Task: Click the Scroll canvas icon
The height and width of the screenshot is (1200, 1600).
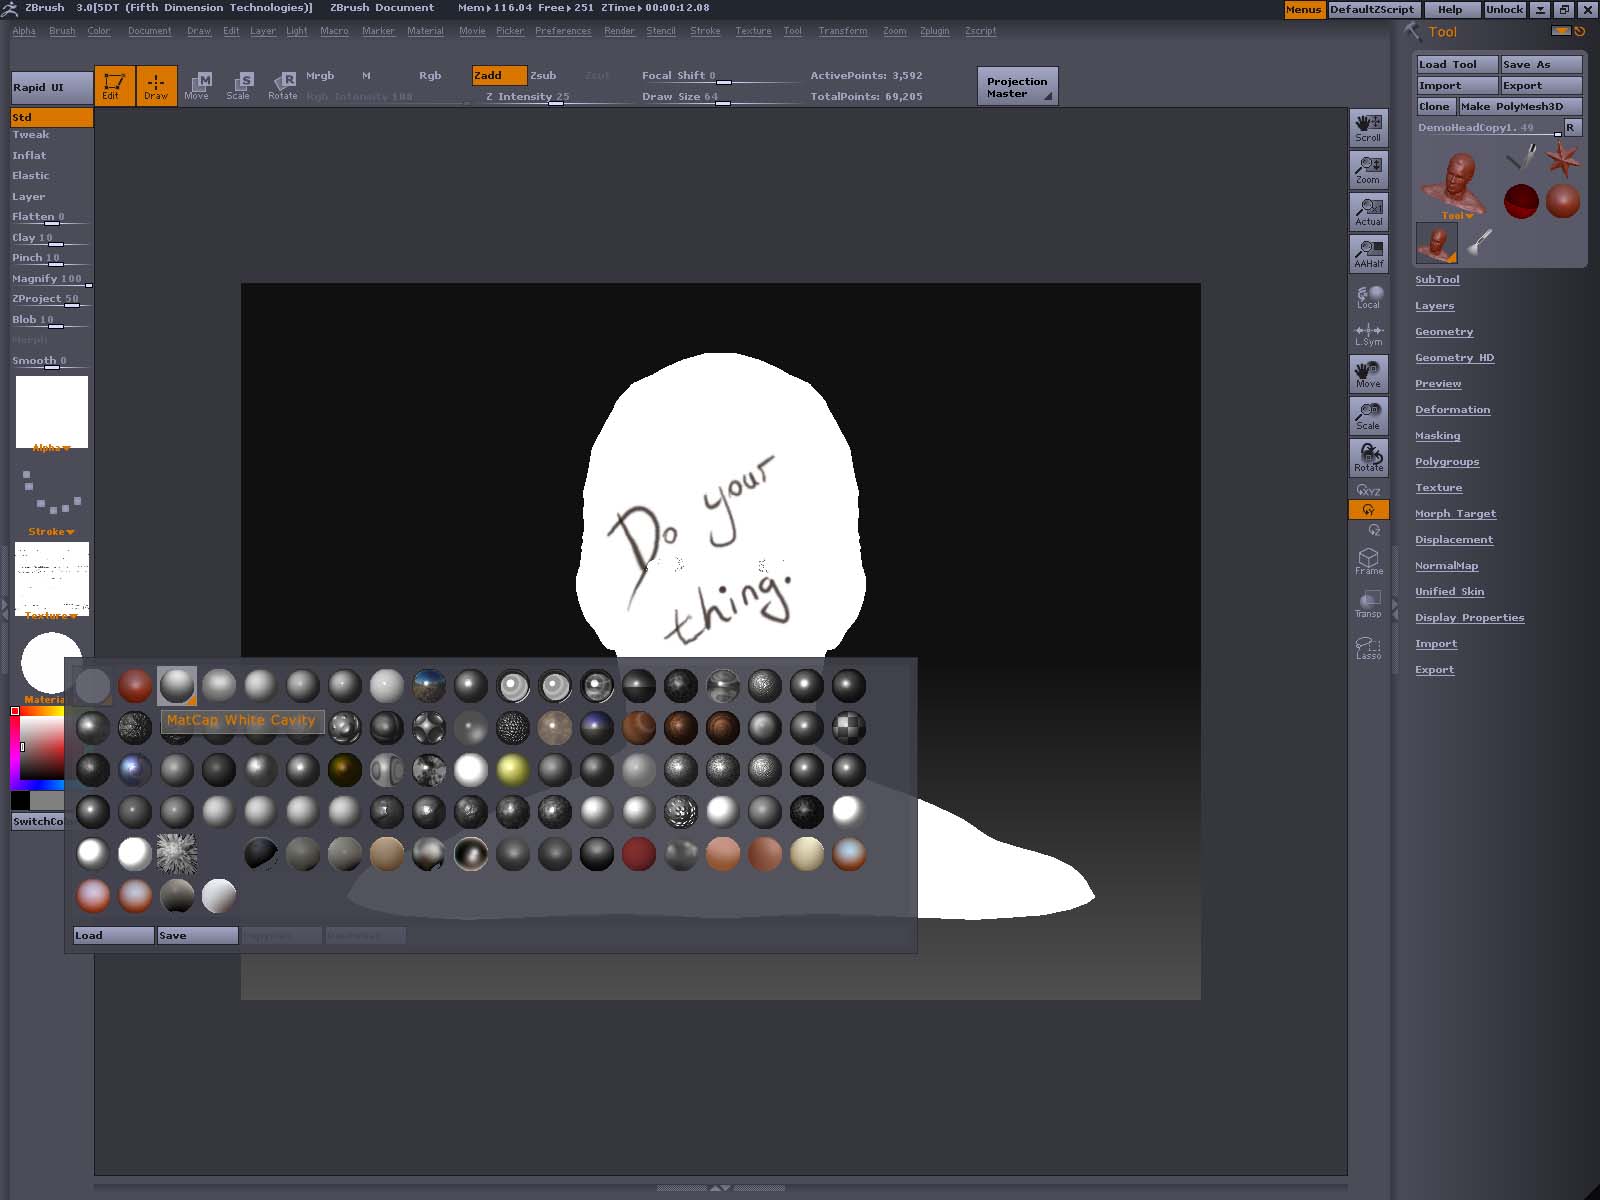Action: click(1368, 128)
